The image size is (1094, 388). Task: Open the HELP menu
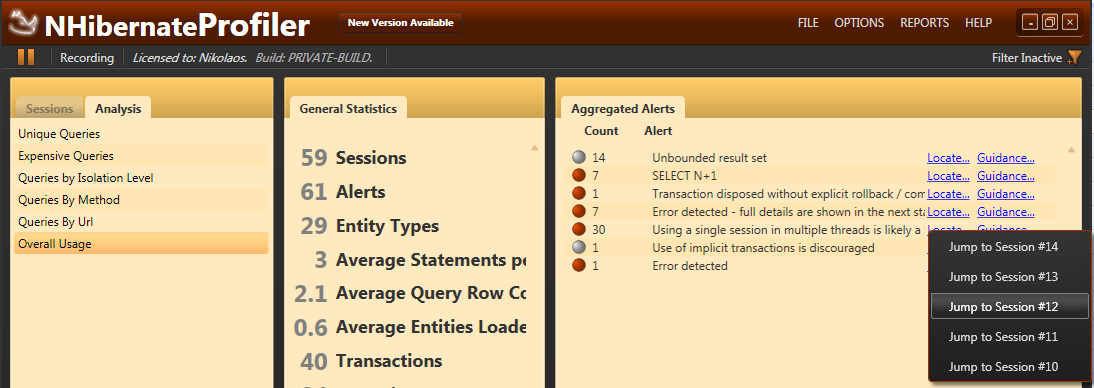[978, 23]
